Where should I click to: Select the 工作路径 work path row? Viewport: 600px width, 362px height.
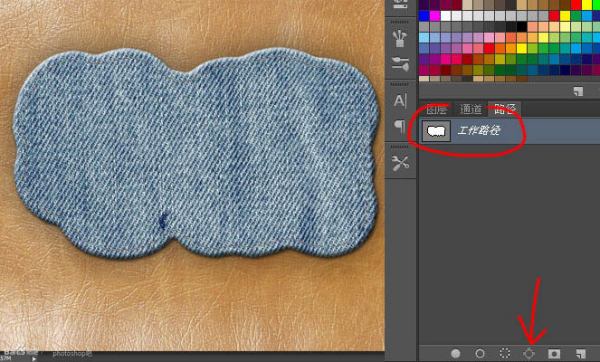click(510, 131)
